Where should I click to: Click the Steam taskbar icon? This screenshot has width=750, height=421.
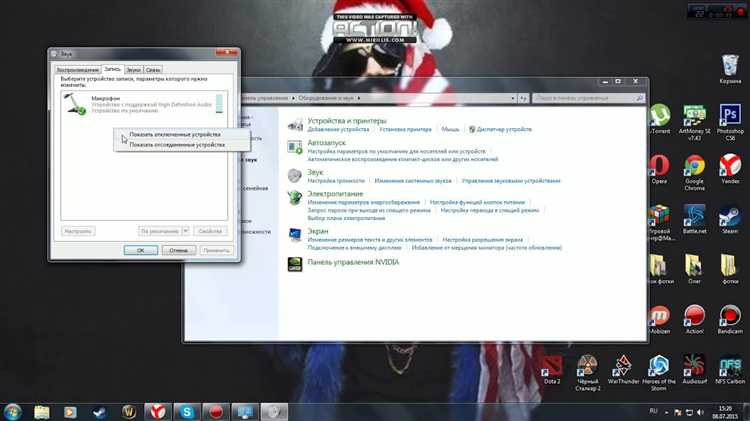(x=100, y=410)
